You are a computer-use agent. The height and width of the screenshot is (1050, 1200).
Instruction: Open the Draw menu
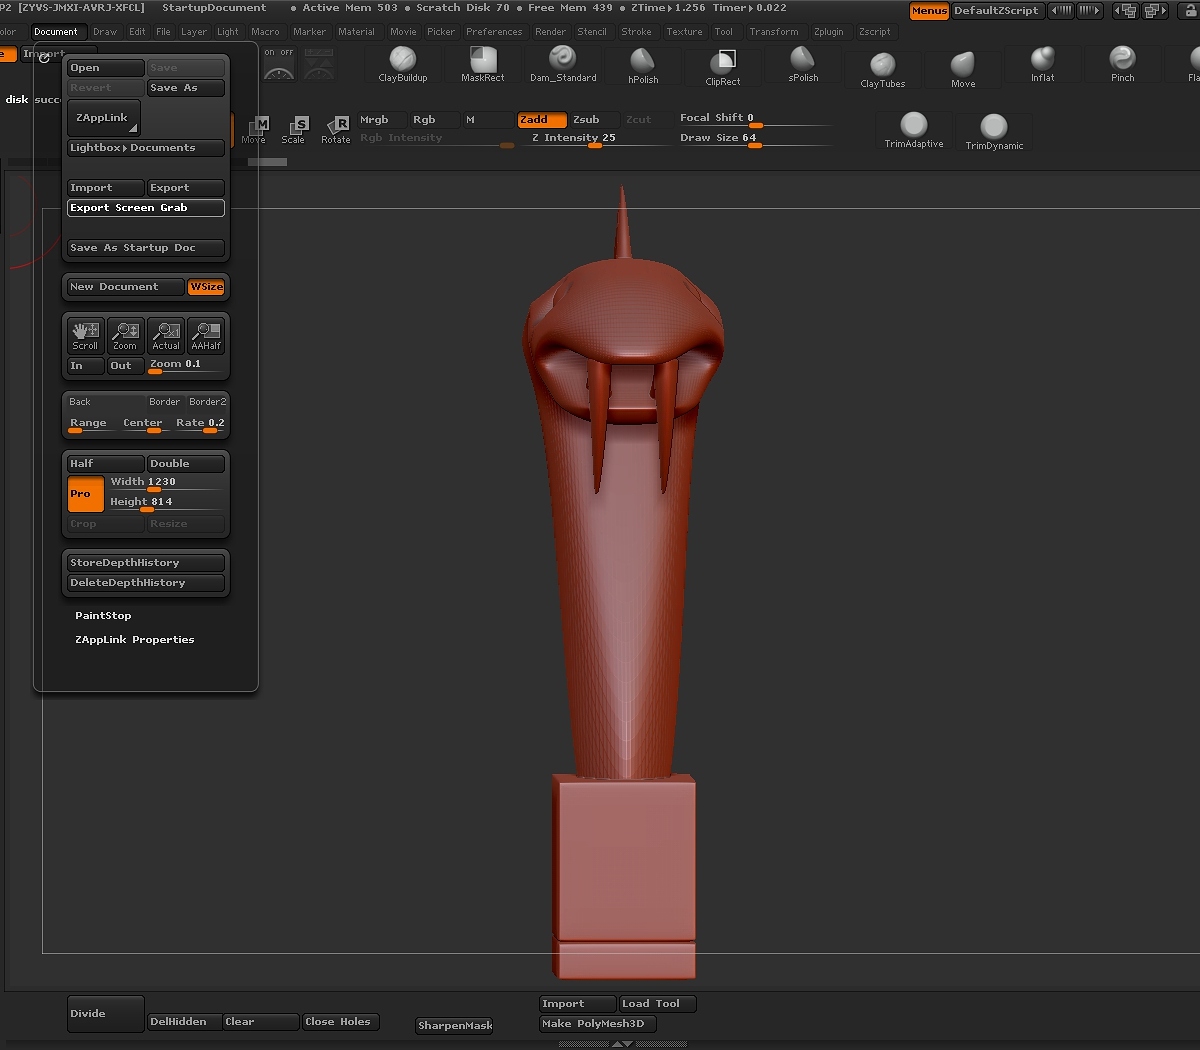[x=105, y=32]
